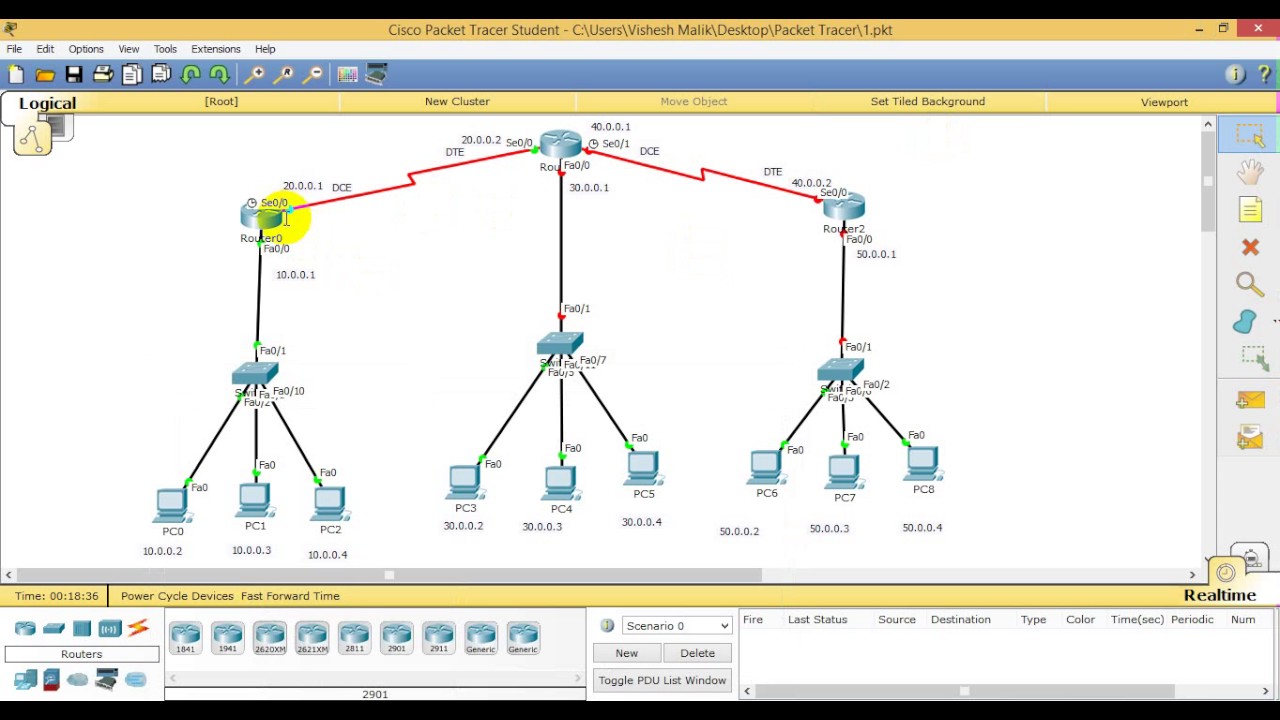Click the device list right scroll arrow

(x=578, y=678)
